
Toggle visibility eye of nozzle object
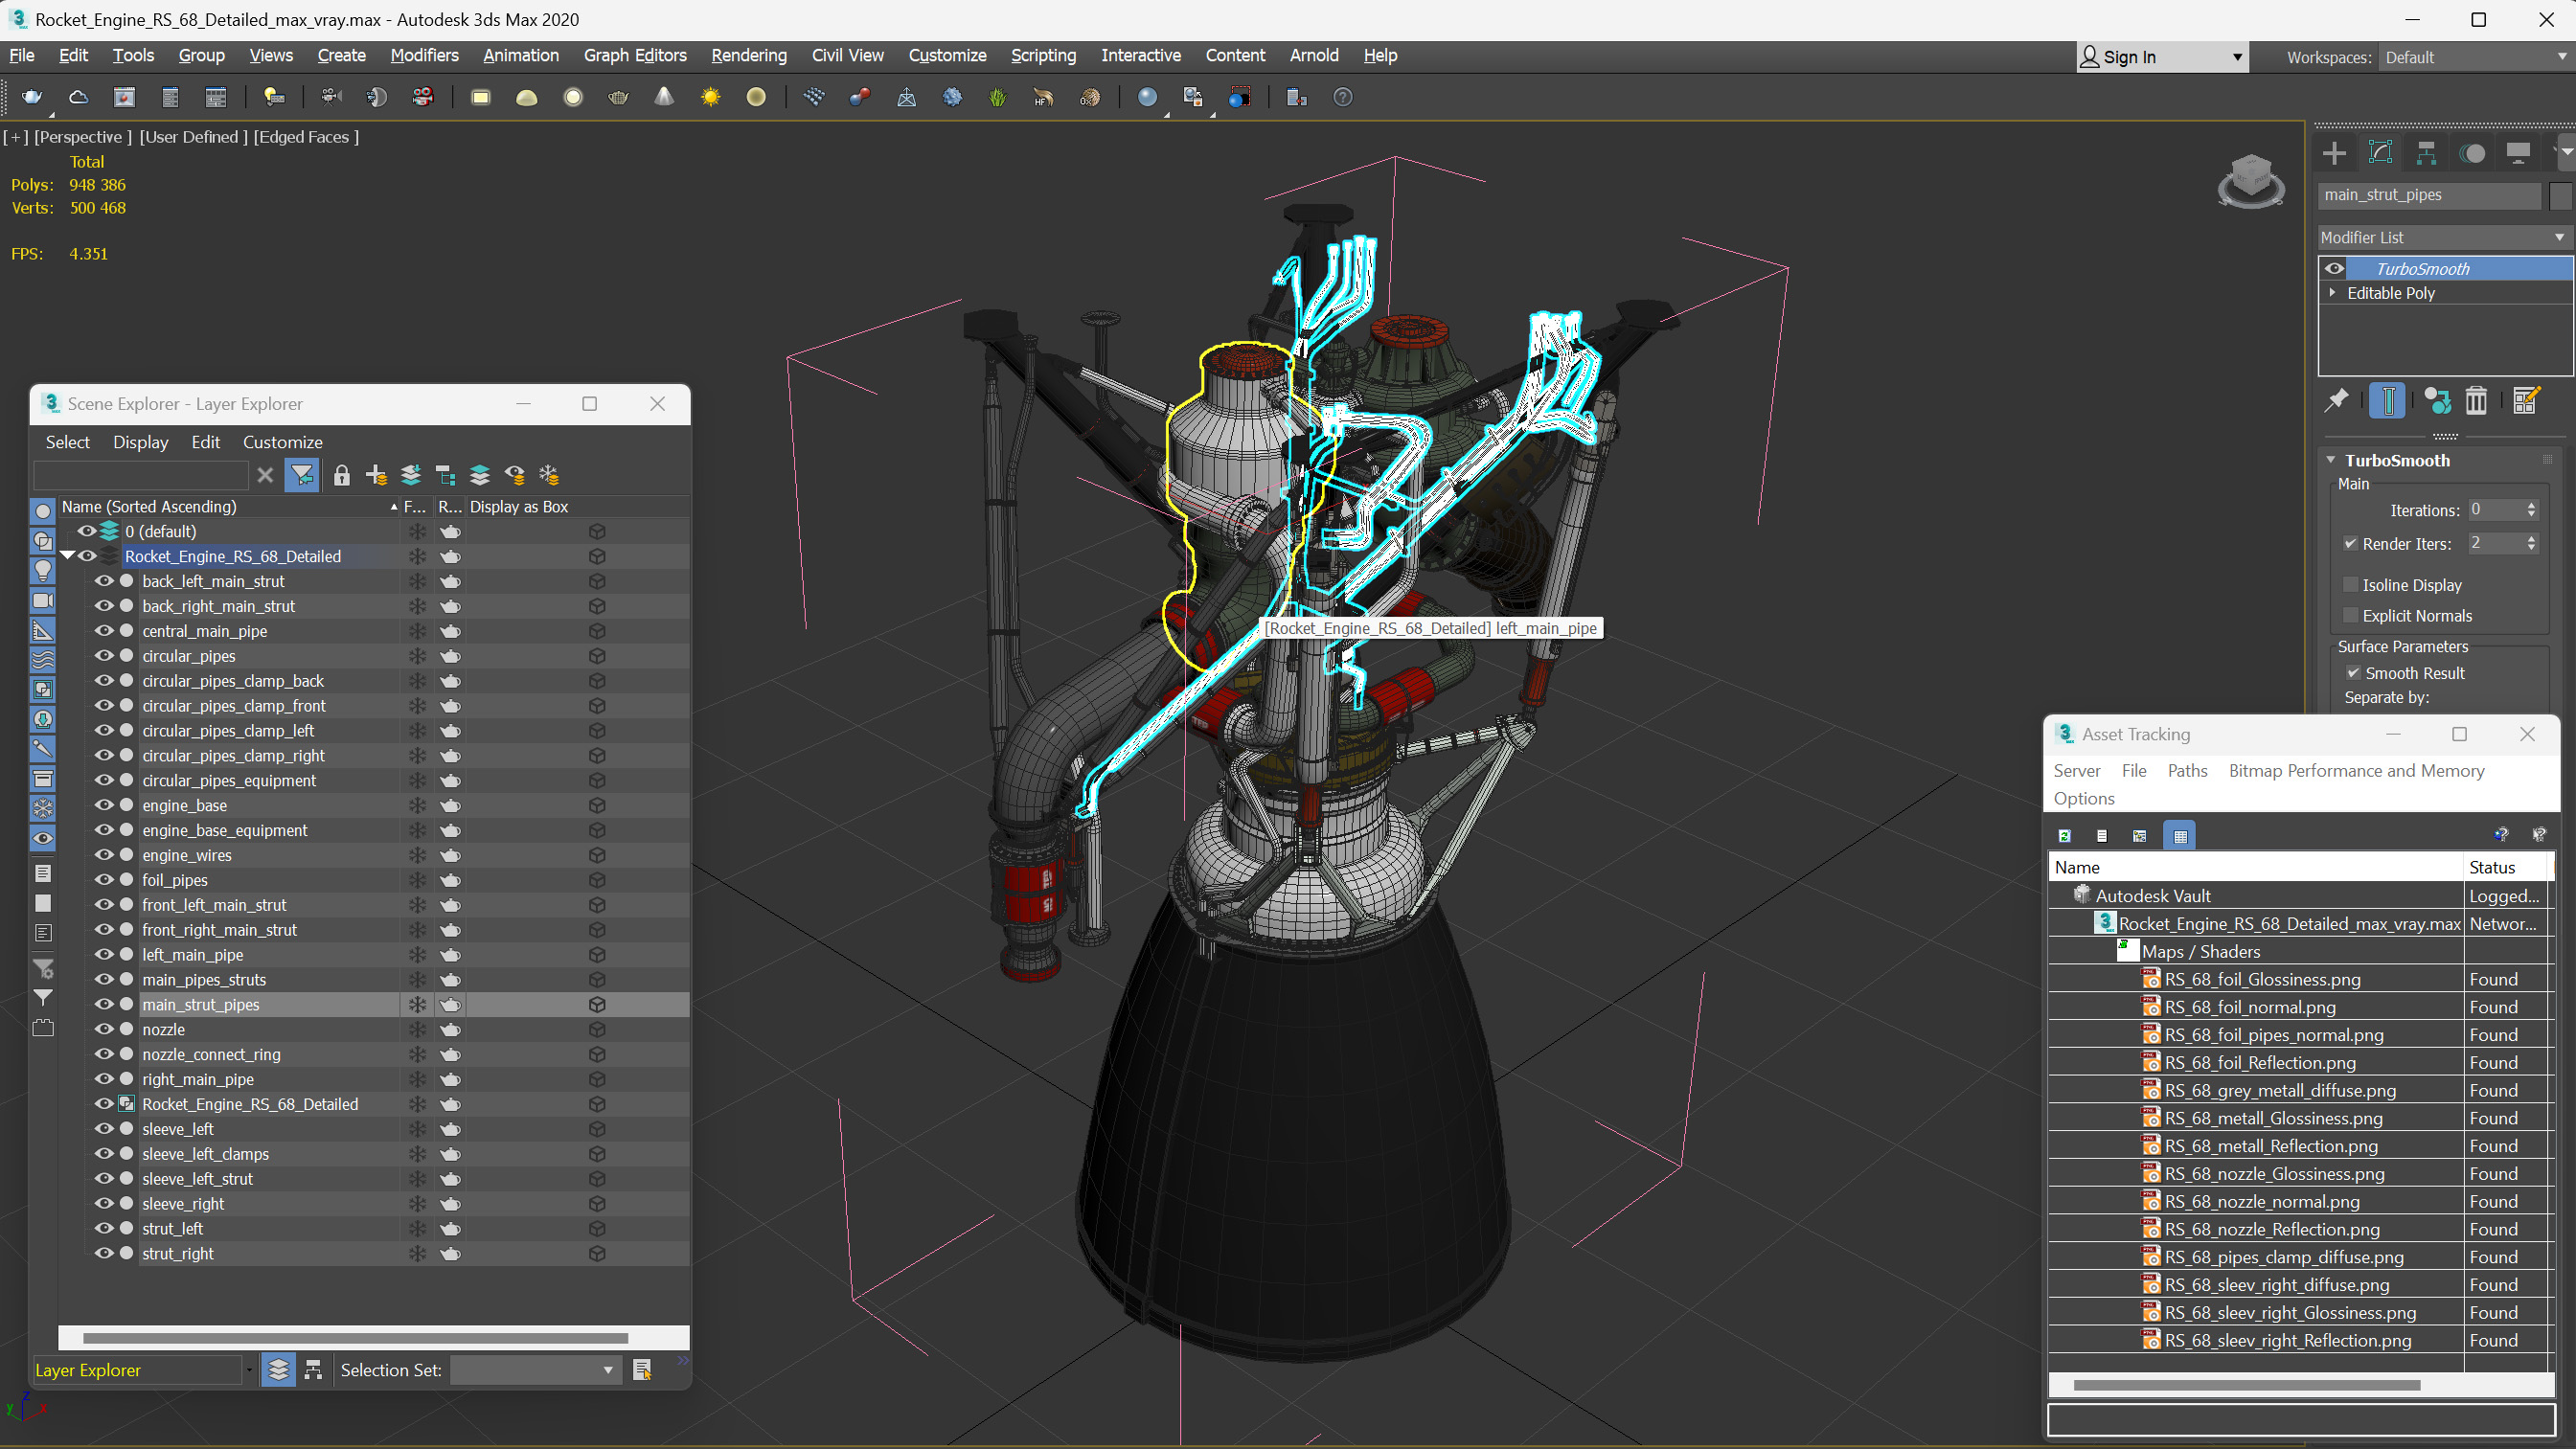103,1029
